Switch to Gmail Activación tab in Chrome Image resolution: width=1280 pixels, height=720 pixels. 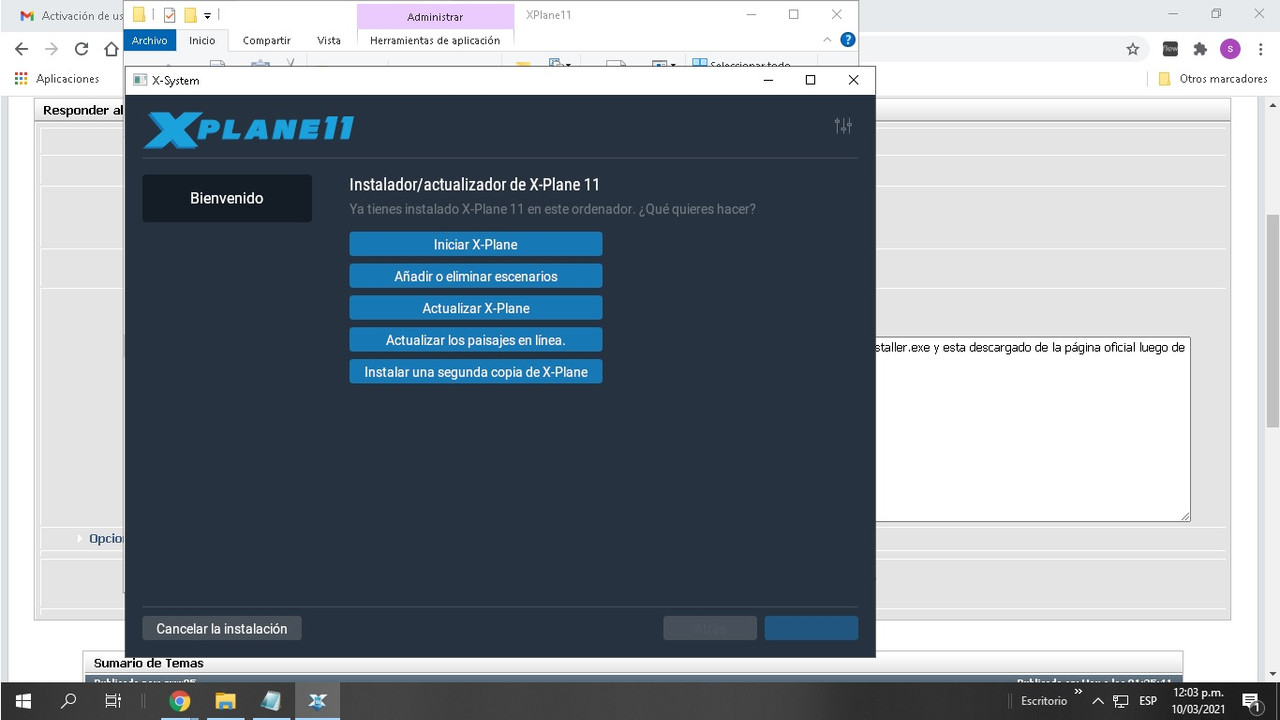click(x=70, y=16)
